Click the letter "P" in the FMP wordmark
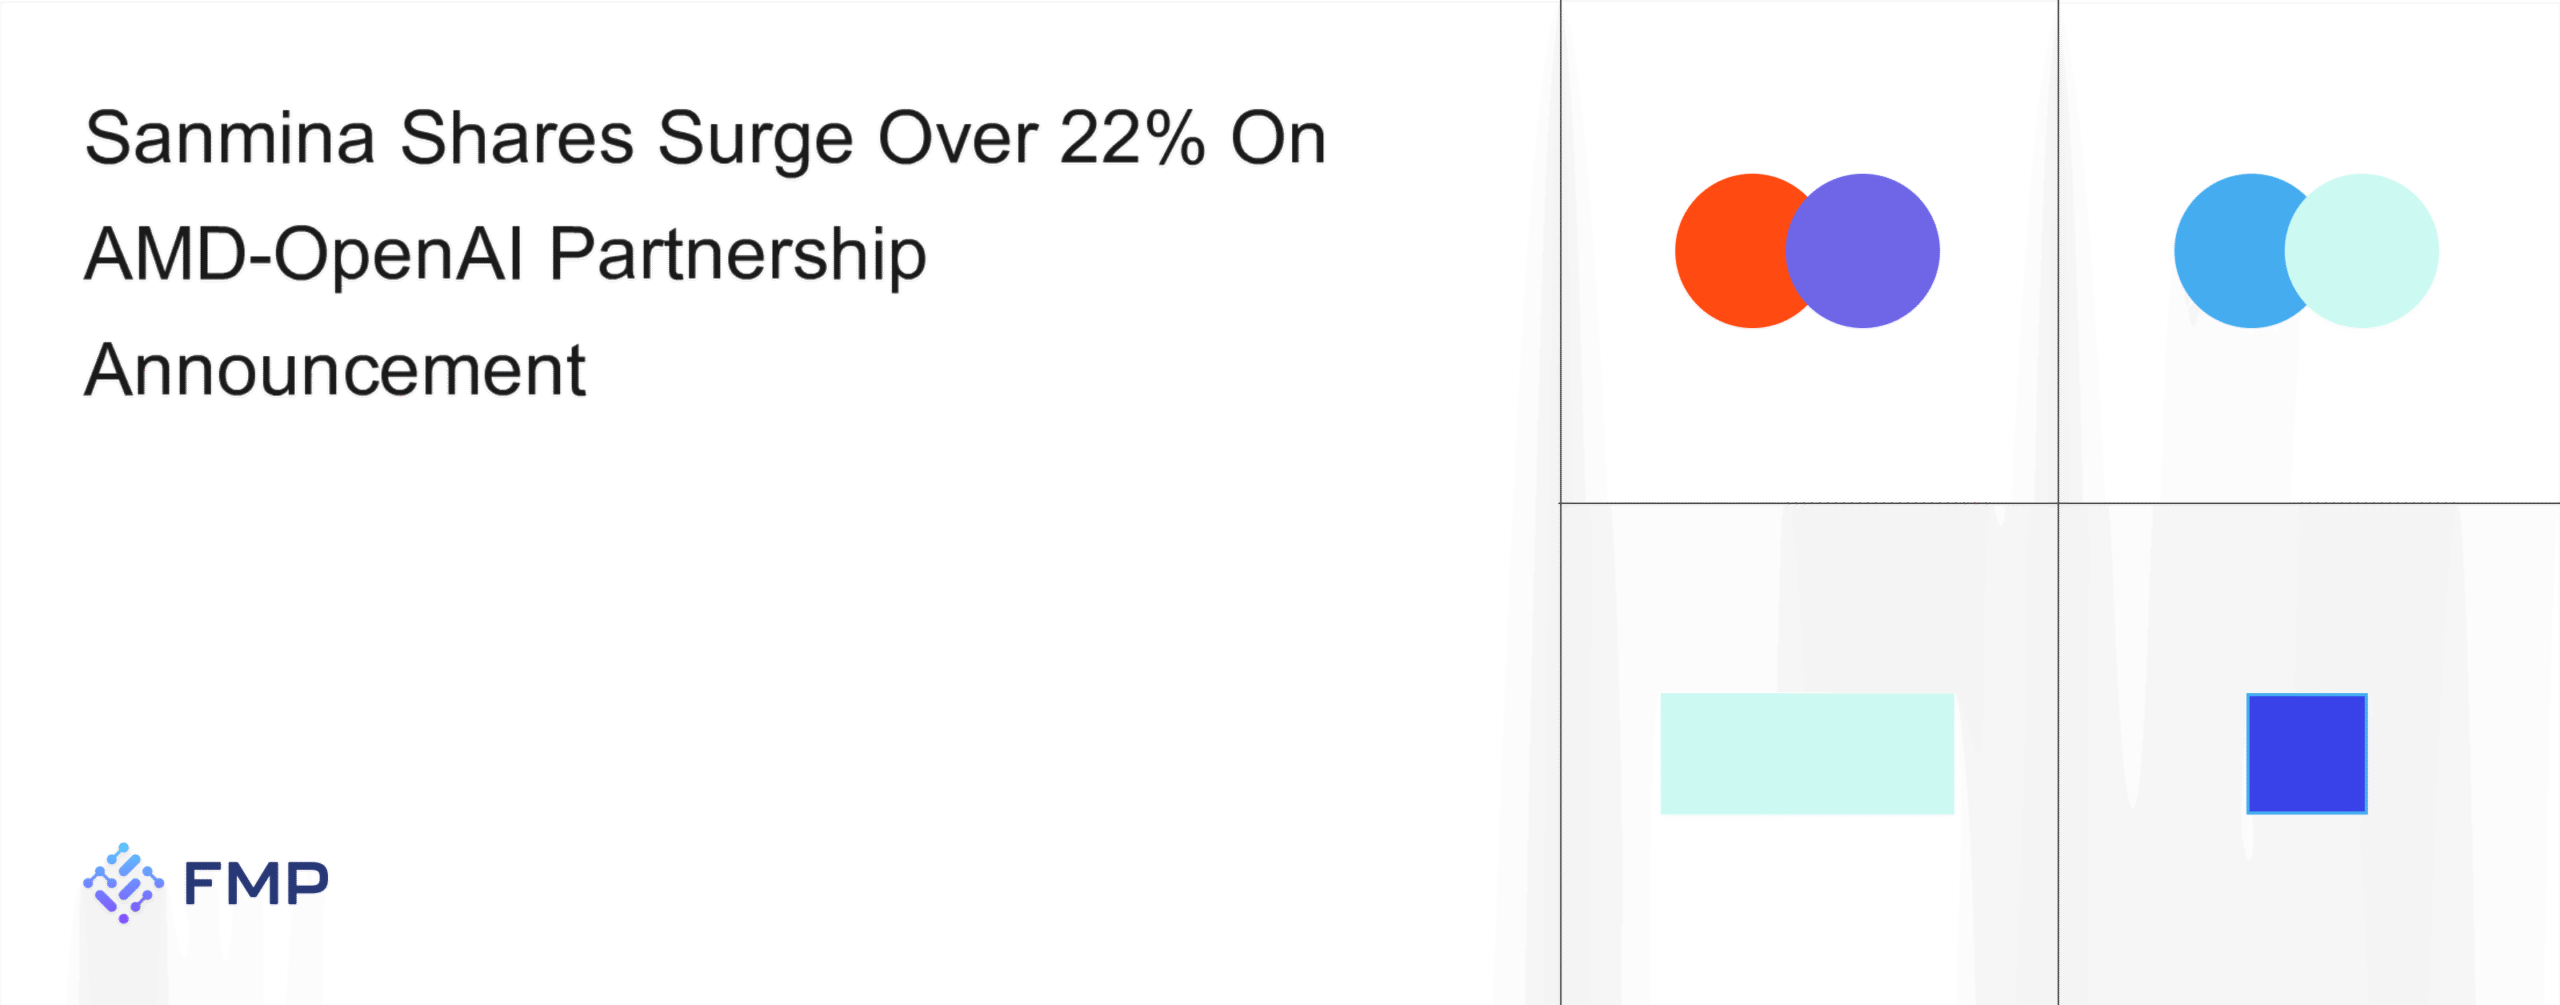The height and width of the screenshot is (1005, 2560). point(306,884)
